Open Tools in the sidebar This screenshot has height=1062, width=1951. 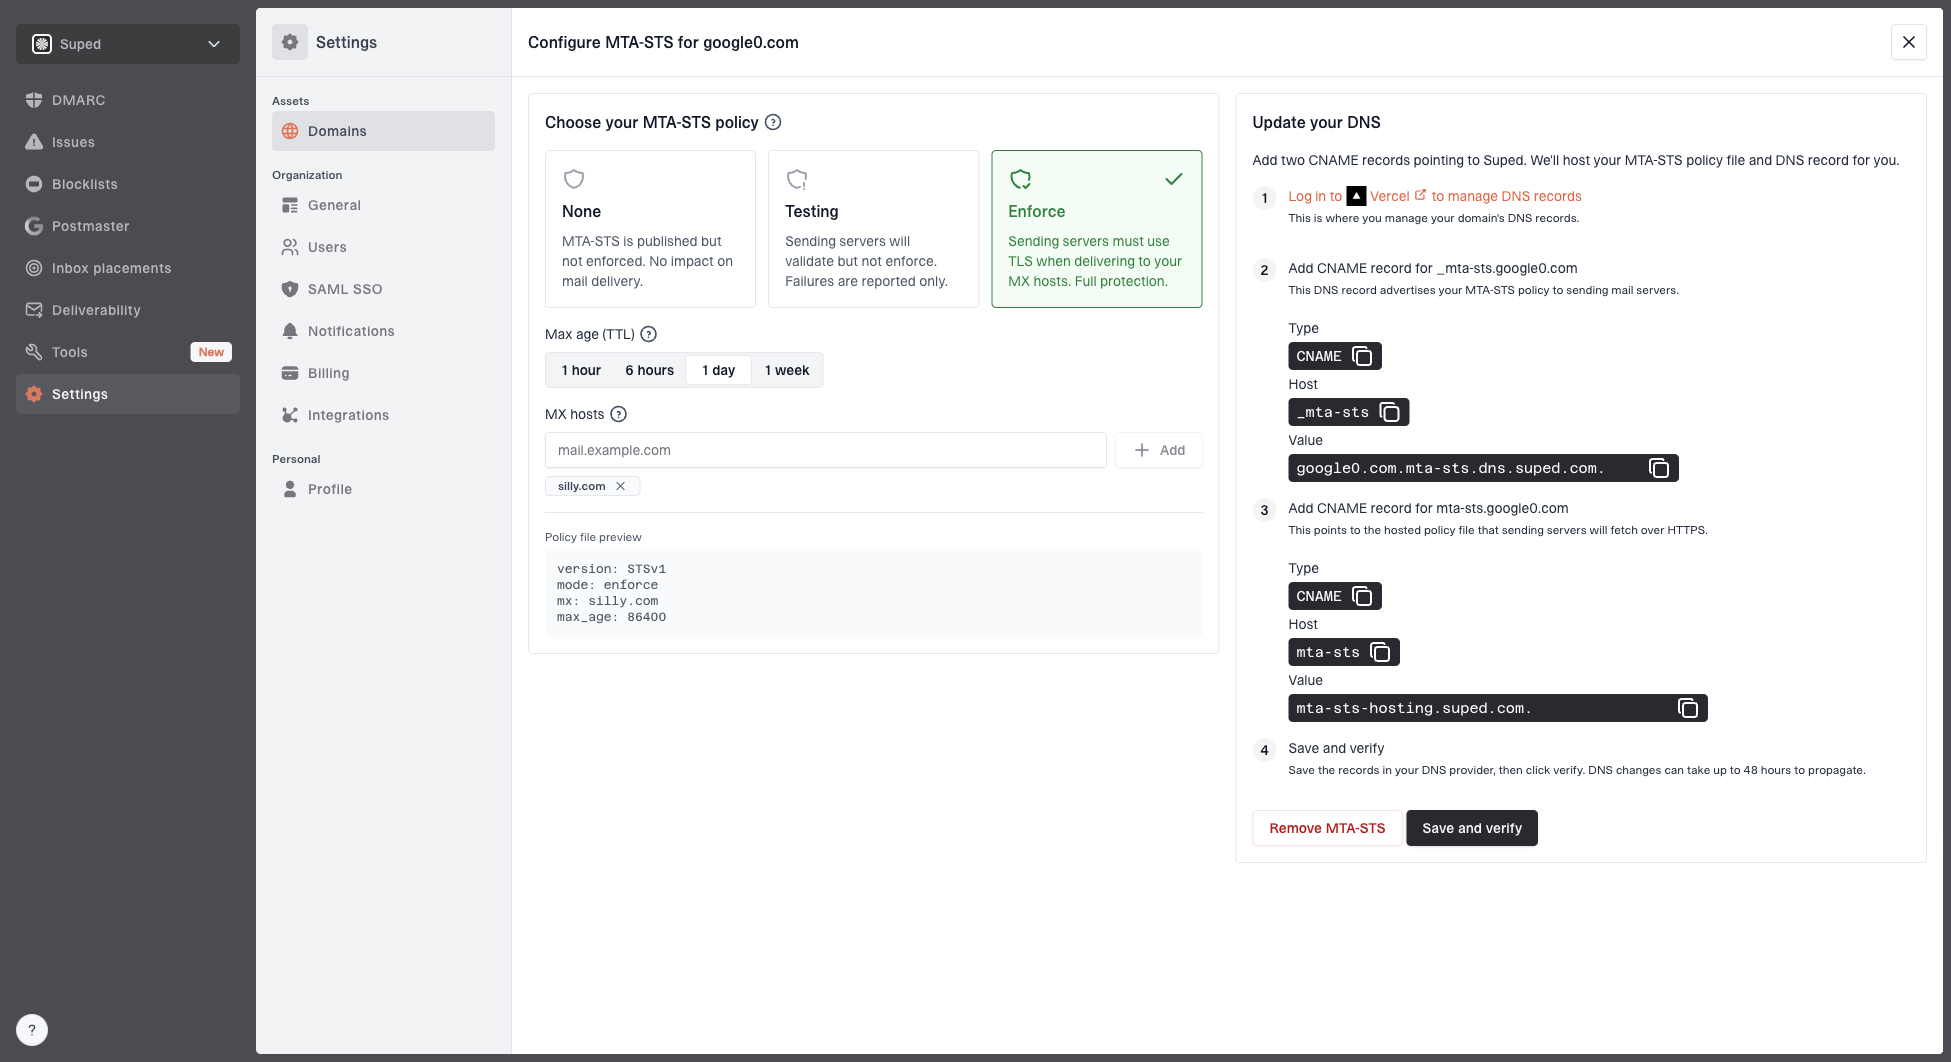pos(128,352)
